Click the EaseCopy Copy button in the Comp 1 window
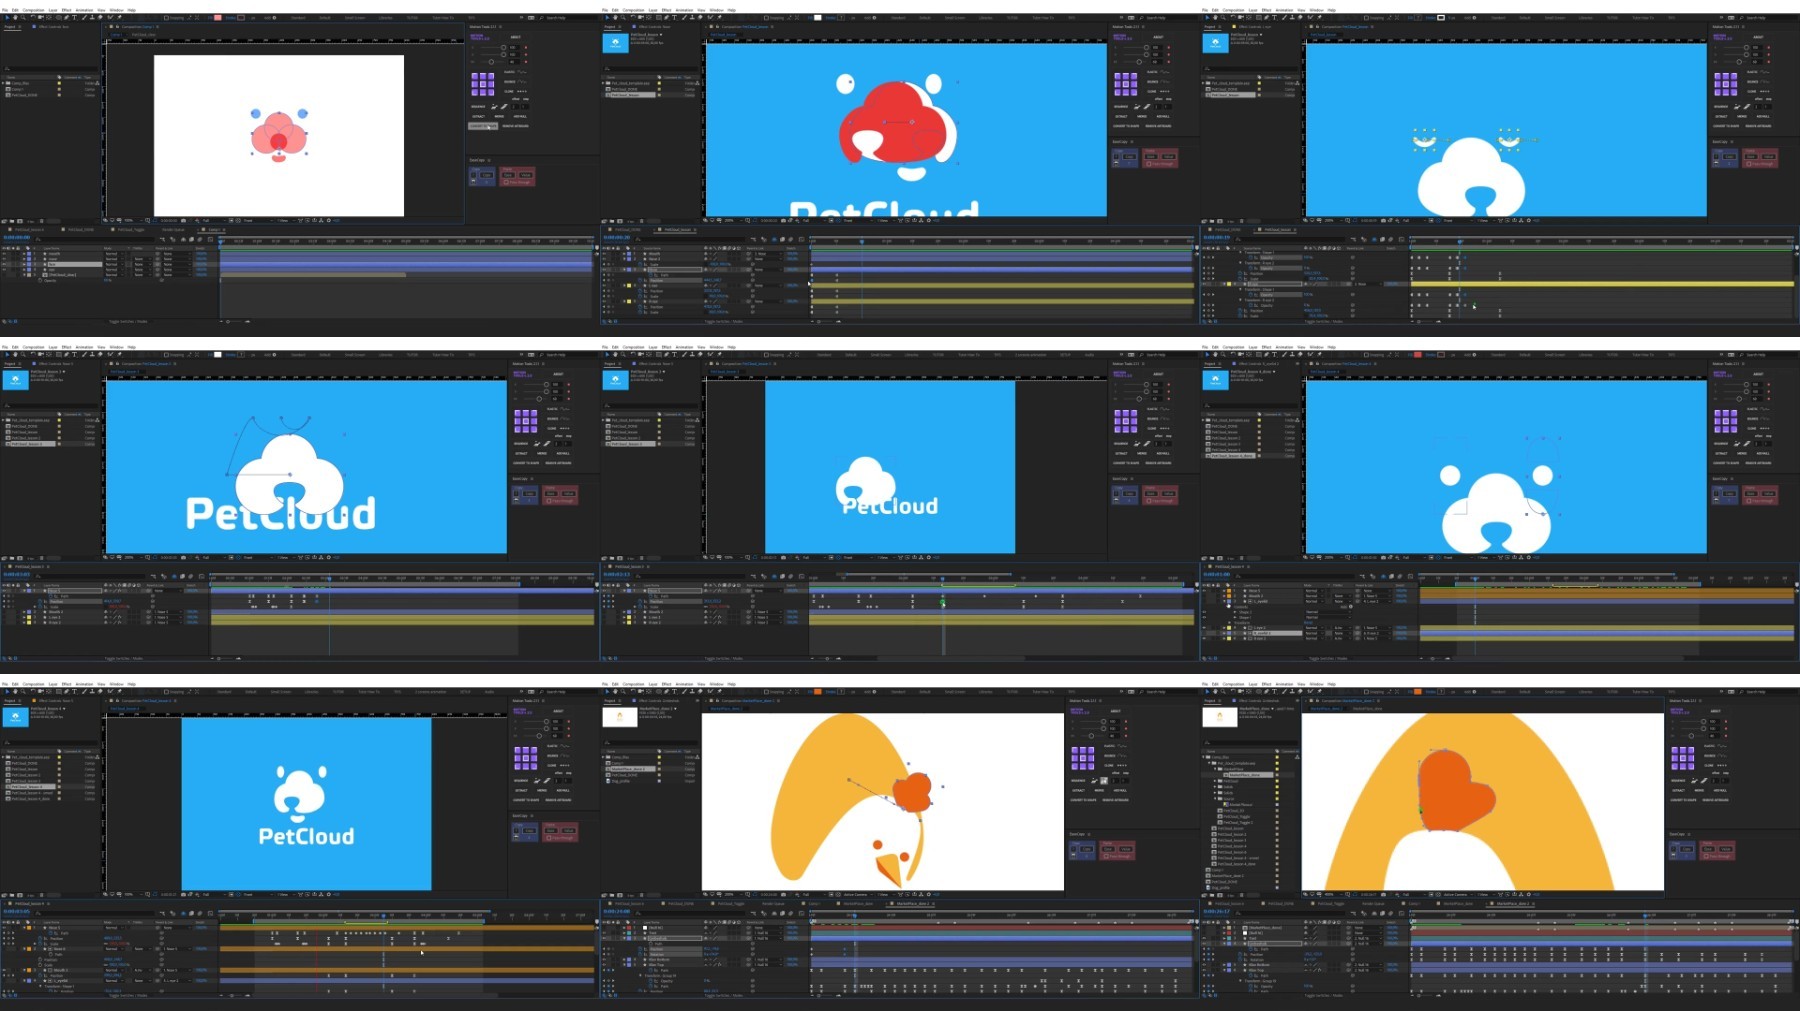 point(487,175)
